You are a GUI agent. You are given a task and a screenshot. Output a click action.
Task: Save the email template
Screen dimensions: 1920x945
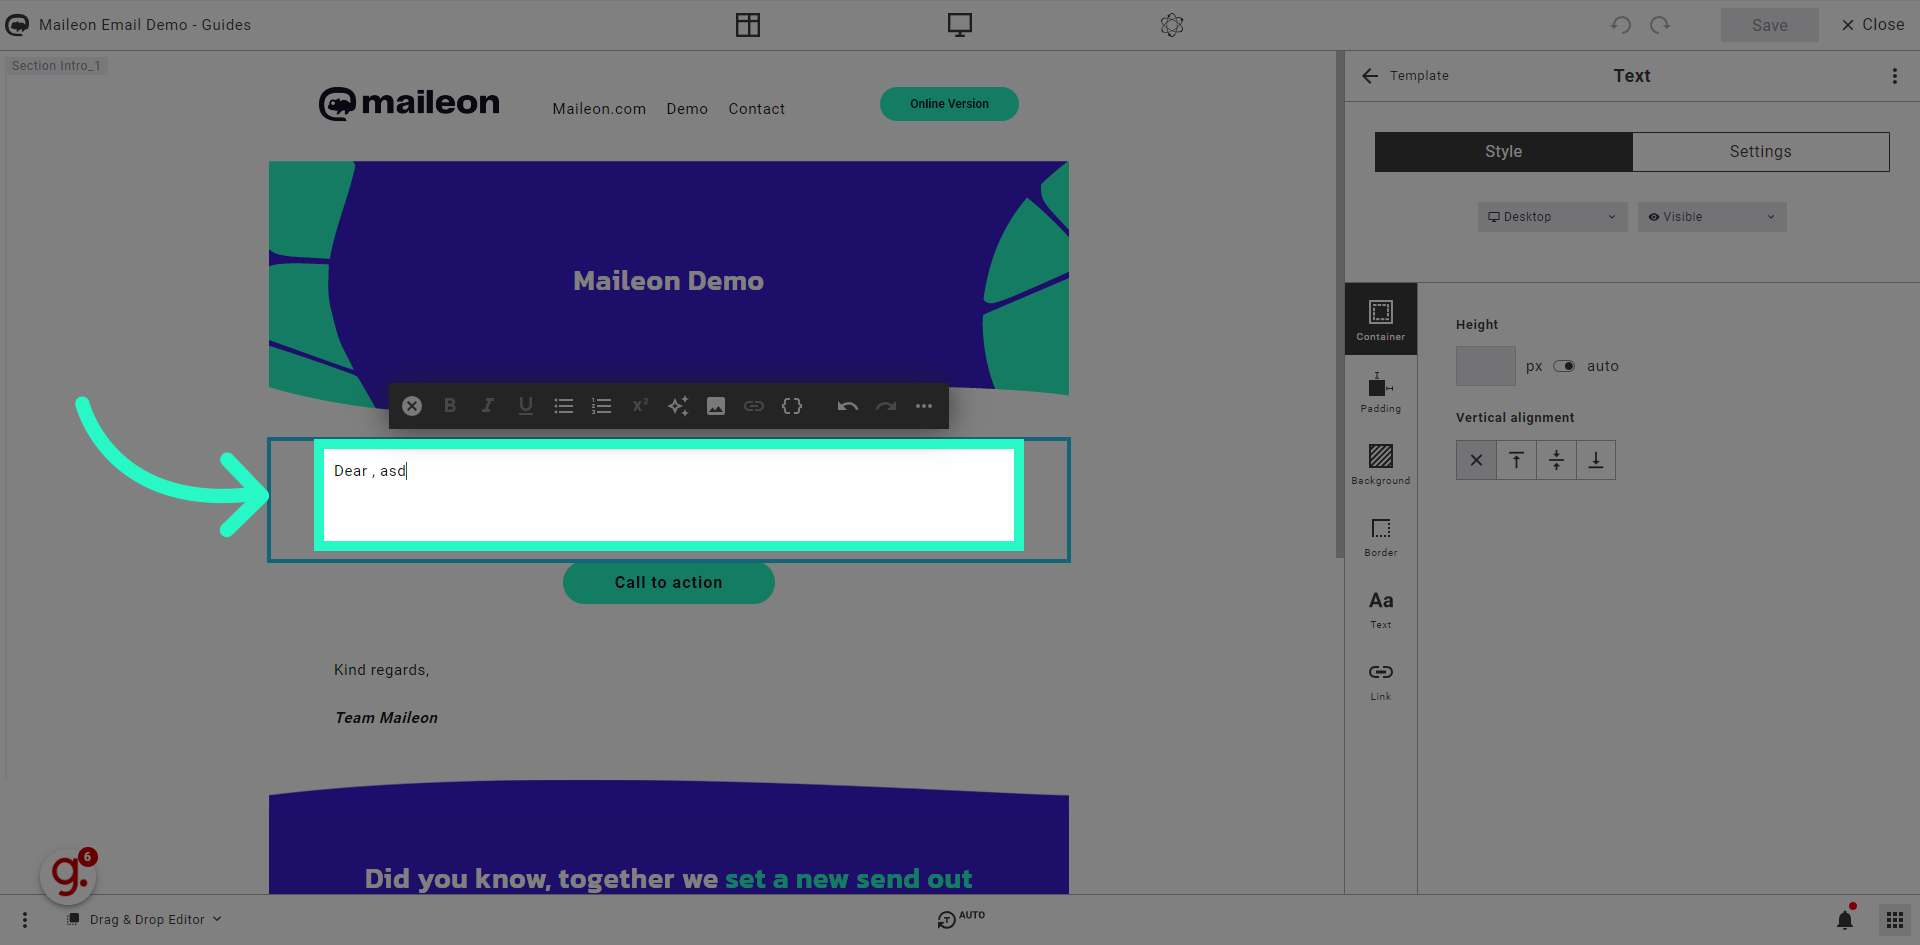tap(1770, 25)
